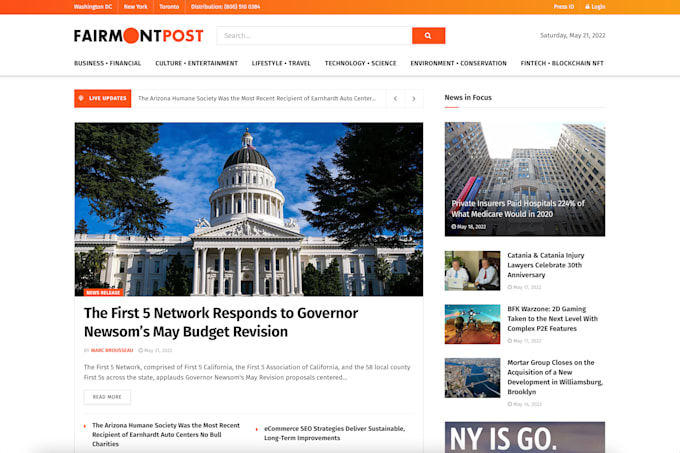This screenshot has height=453, width=680.
Task: Click the Login link
Action: click(x=598, y=7)
